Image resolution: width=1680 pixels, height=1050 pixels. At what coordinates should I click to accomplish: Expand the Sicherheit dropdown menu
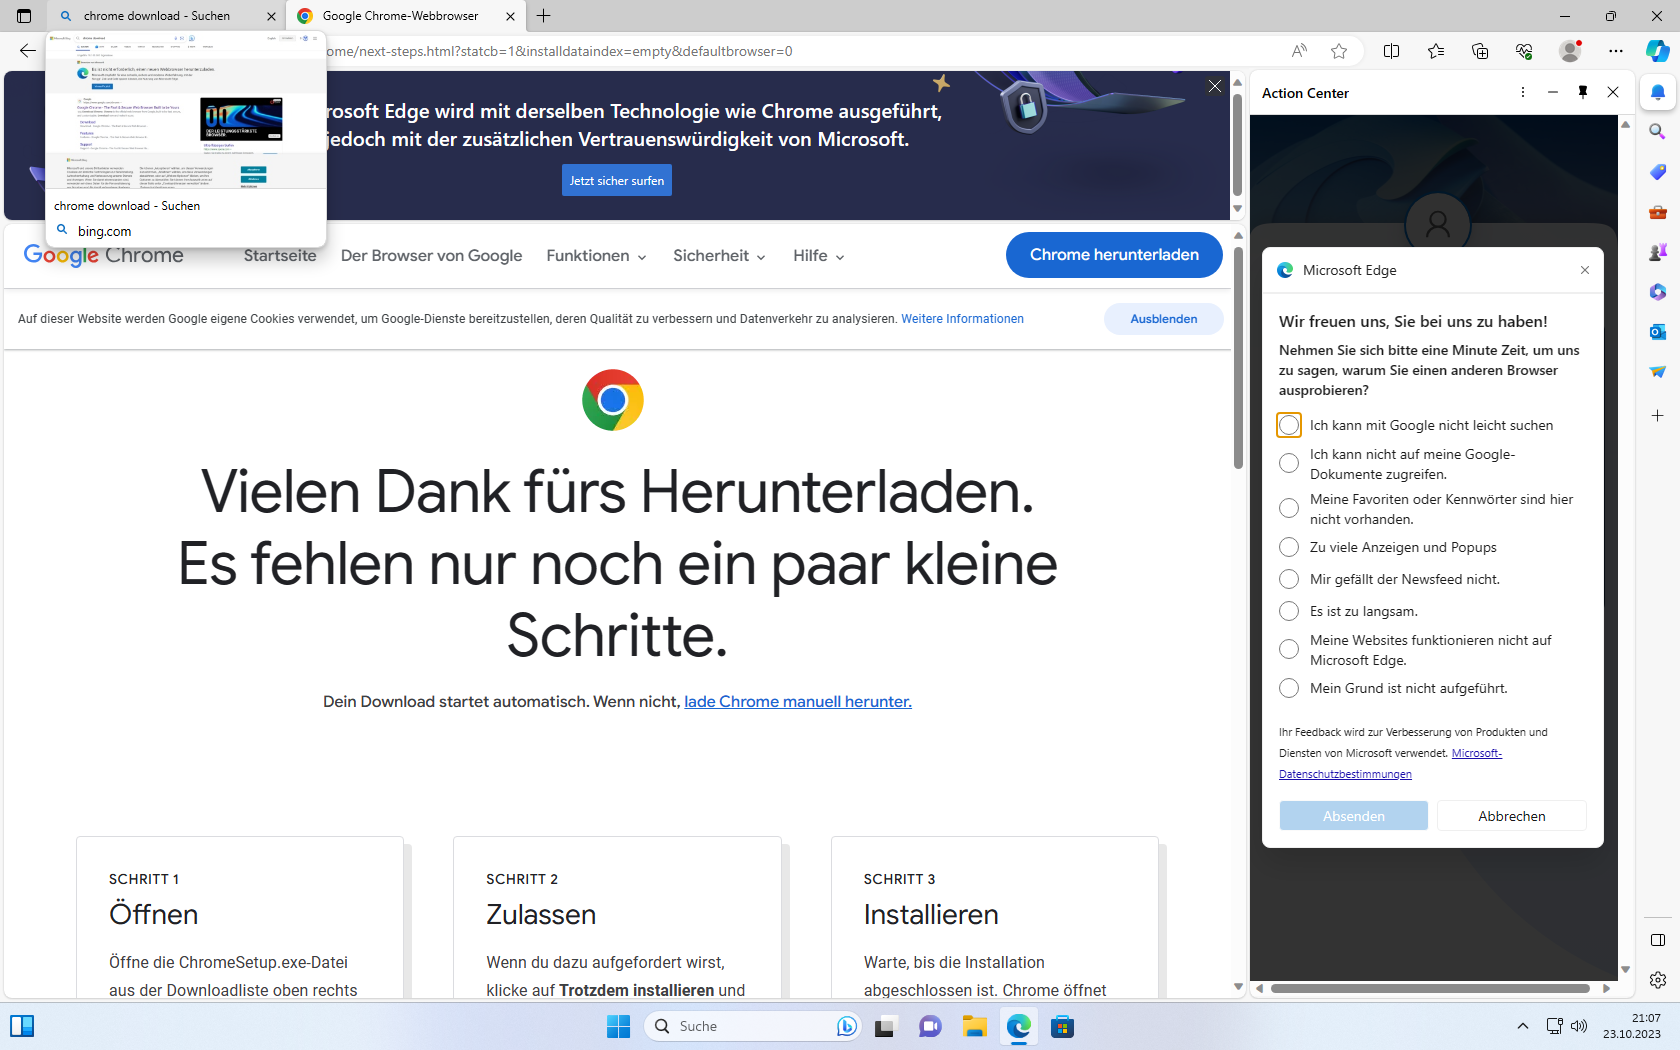tap(720, 256)
